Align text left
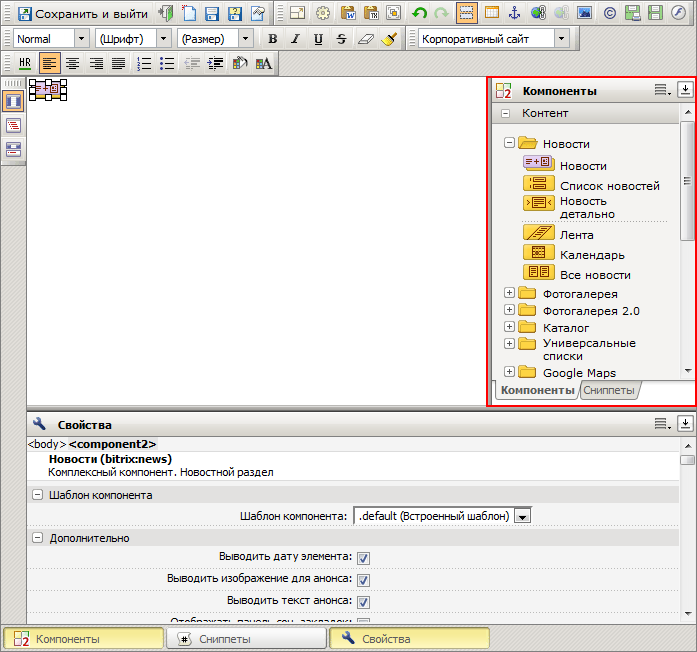Viewport: 697px width, 652px height. (49, 63)
